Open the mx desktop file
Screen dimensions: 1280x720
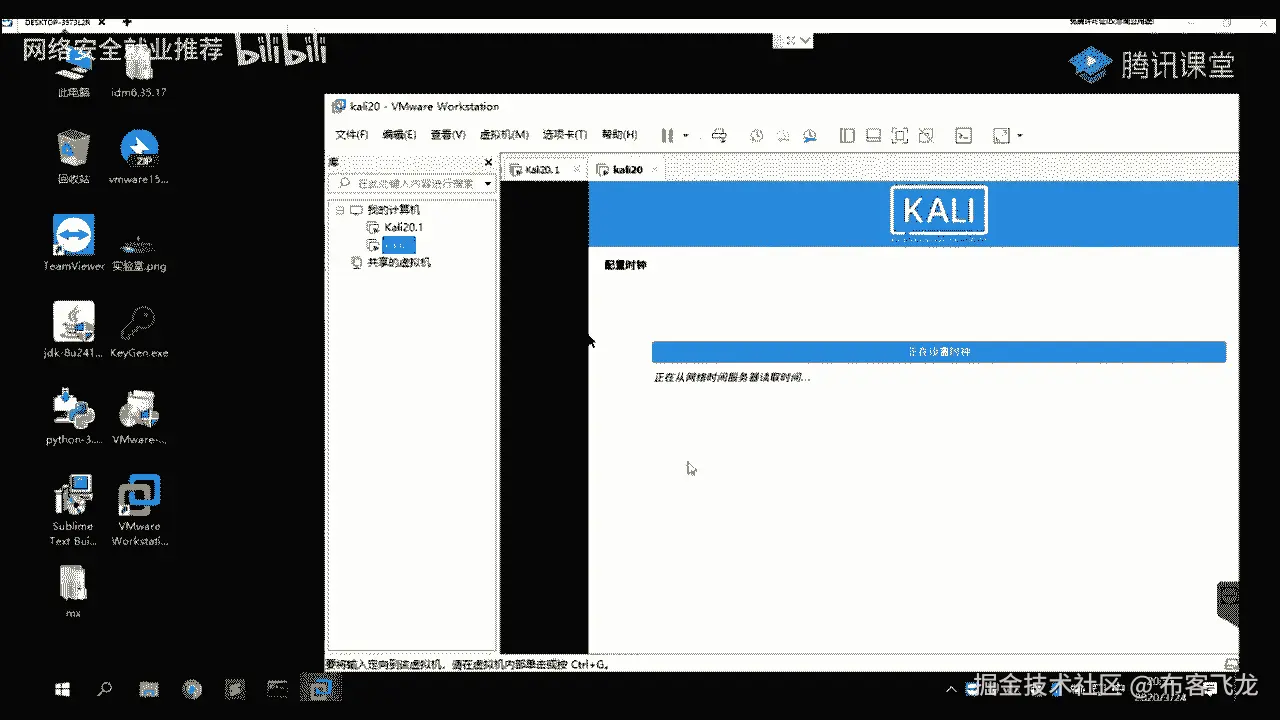pyautogui.click(x=73, y=592)
